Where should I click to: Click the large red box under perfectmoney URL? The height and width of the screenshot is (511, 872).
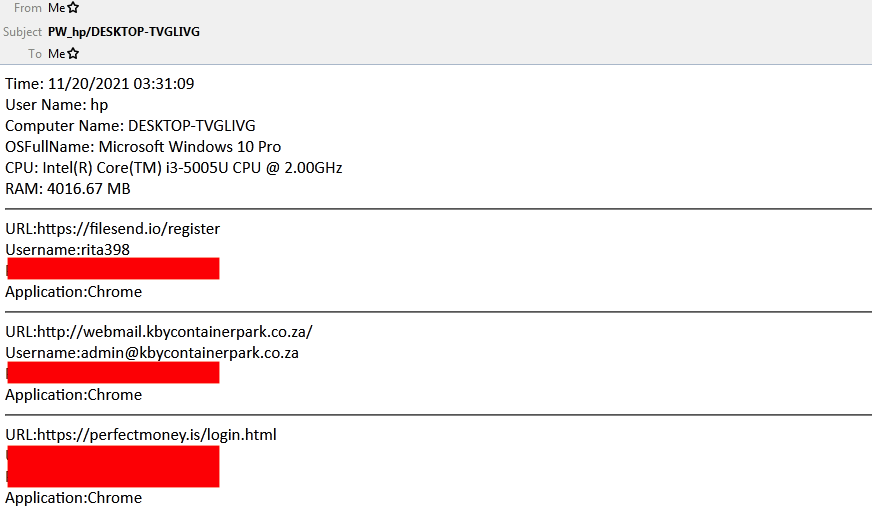(113, 466)
